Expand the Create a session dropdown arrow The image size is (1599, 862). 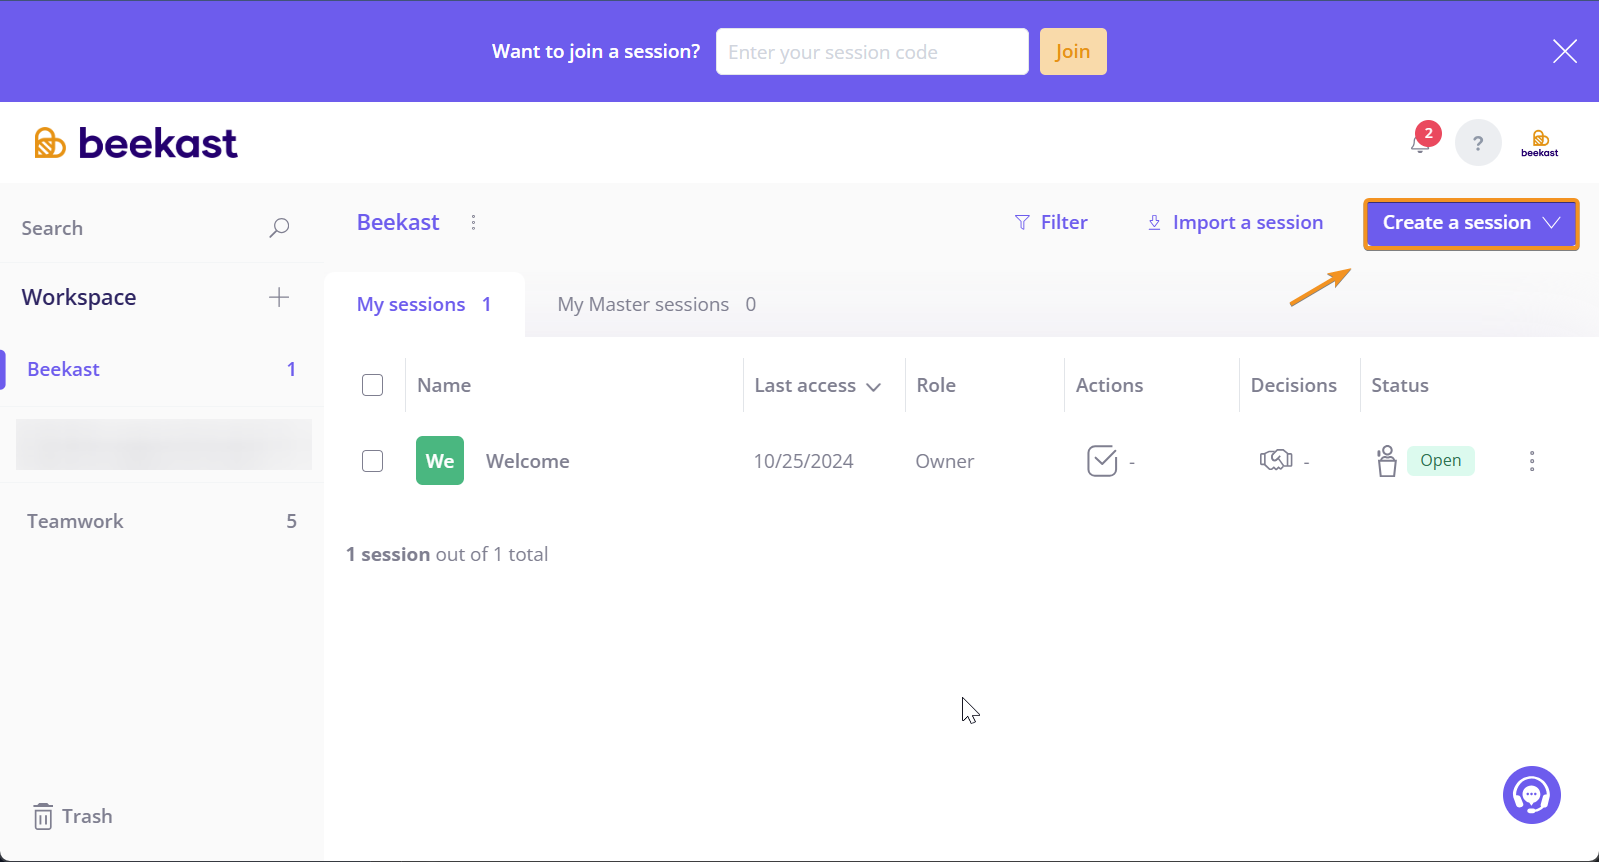1552,223
